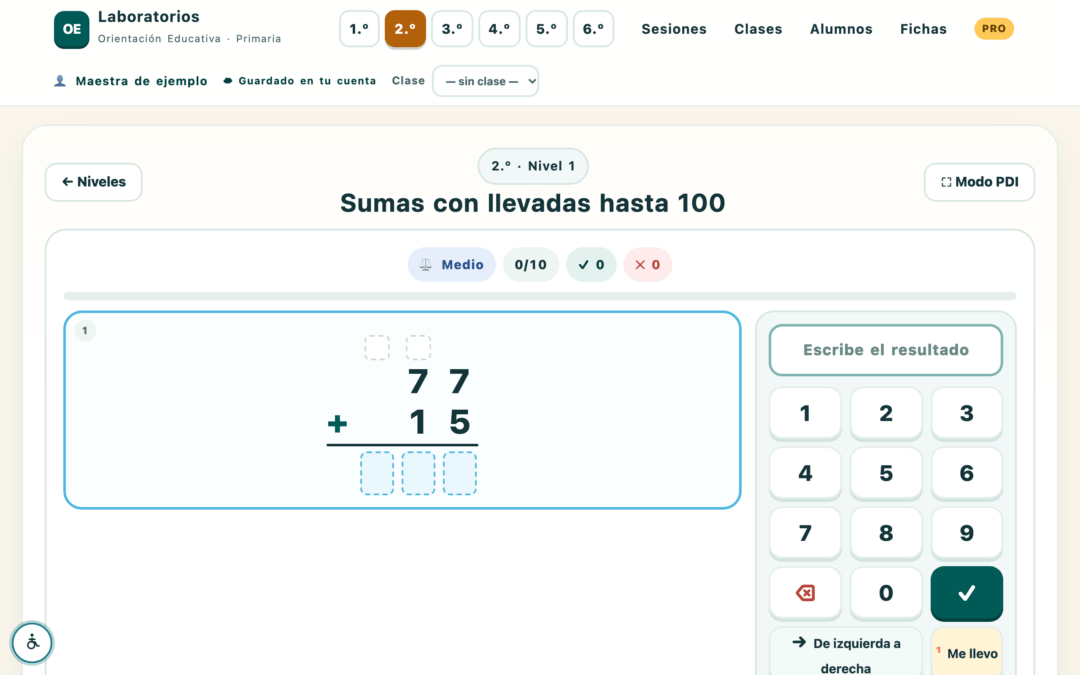The image size is (1080, 675).
Task: Open the Sesiones menu
Action: [674, 29]
